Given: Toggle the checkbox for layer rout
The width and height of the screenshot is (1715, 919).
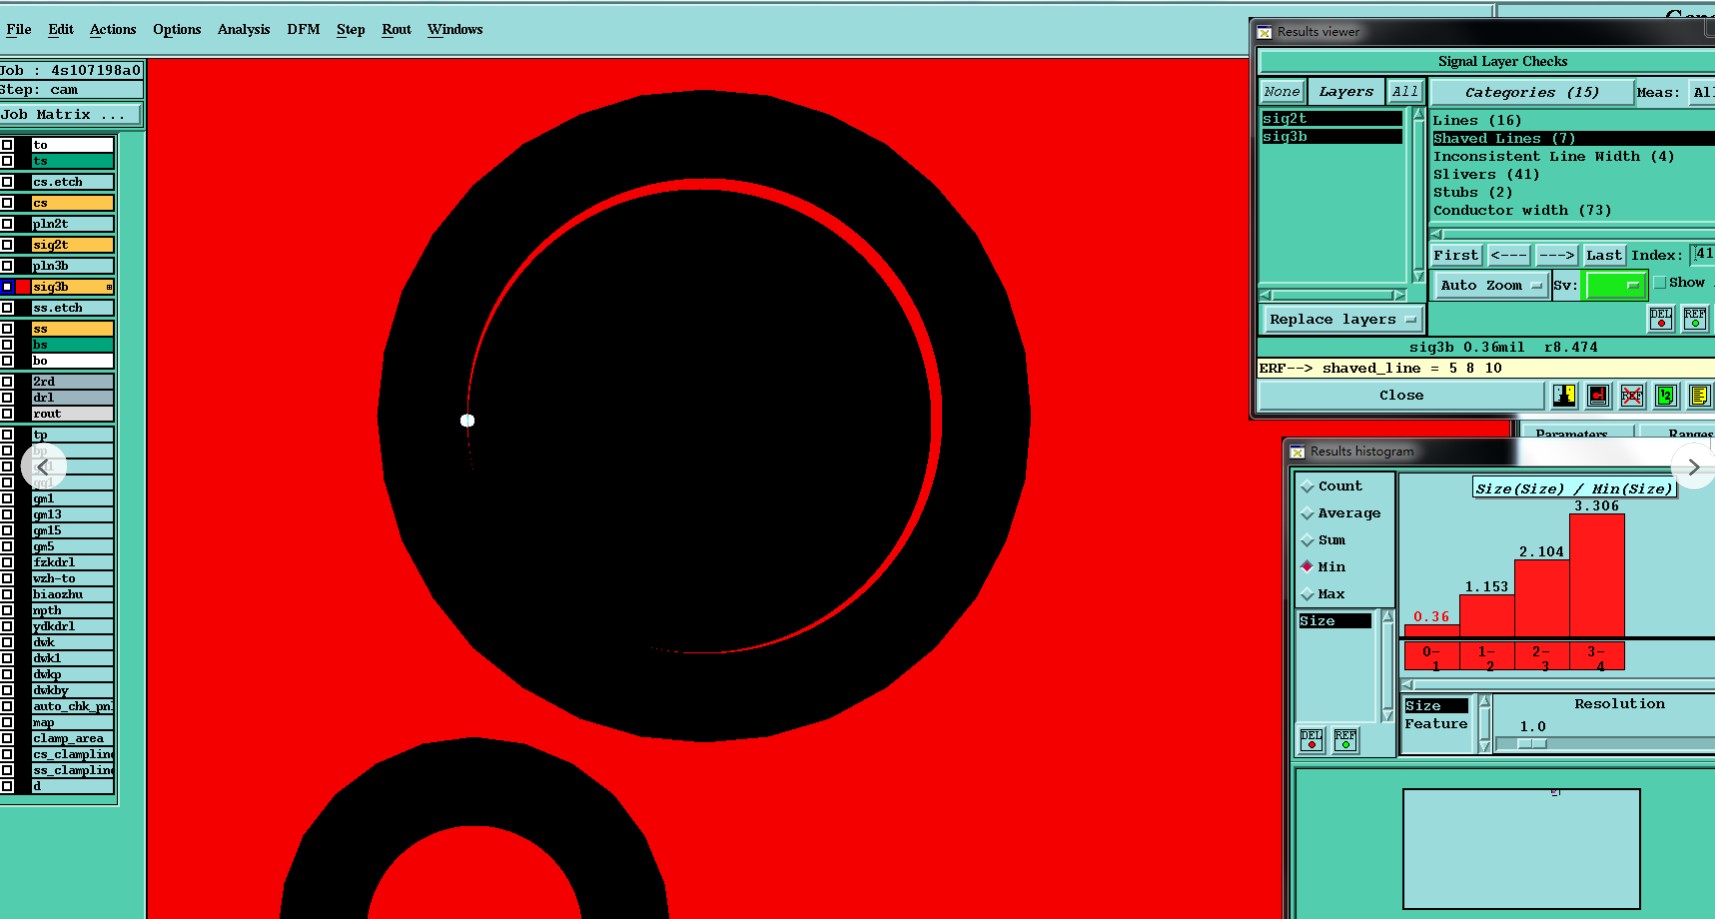Looking at the screenshot, I should coord(7,414).
